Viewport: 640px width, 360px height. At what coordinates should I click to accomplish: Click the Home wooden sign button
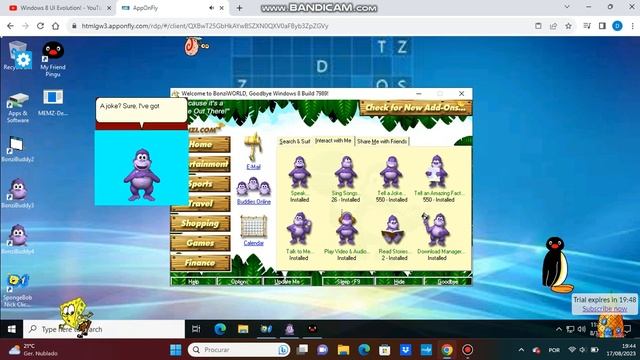coord(200,144)
